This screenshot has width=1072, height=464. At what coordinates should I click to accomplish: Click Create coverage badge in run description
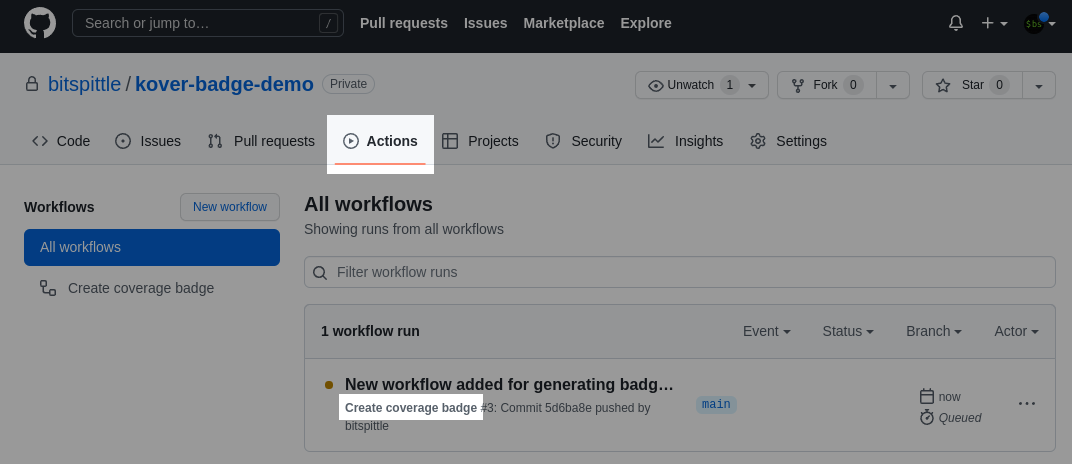point(411,408)
